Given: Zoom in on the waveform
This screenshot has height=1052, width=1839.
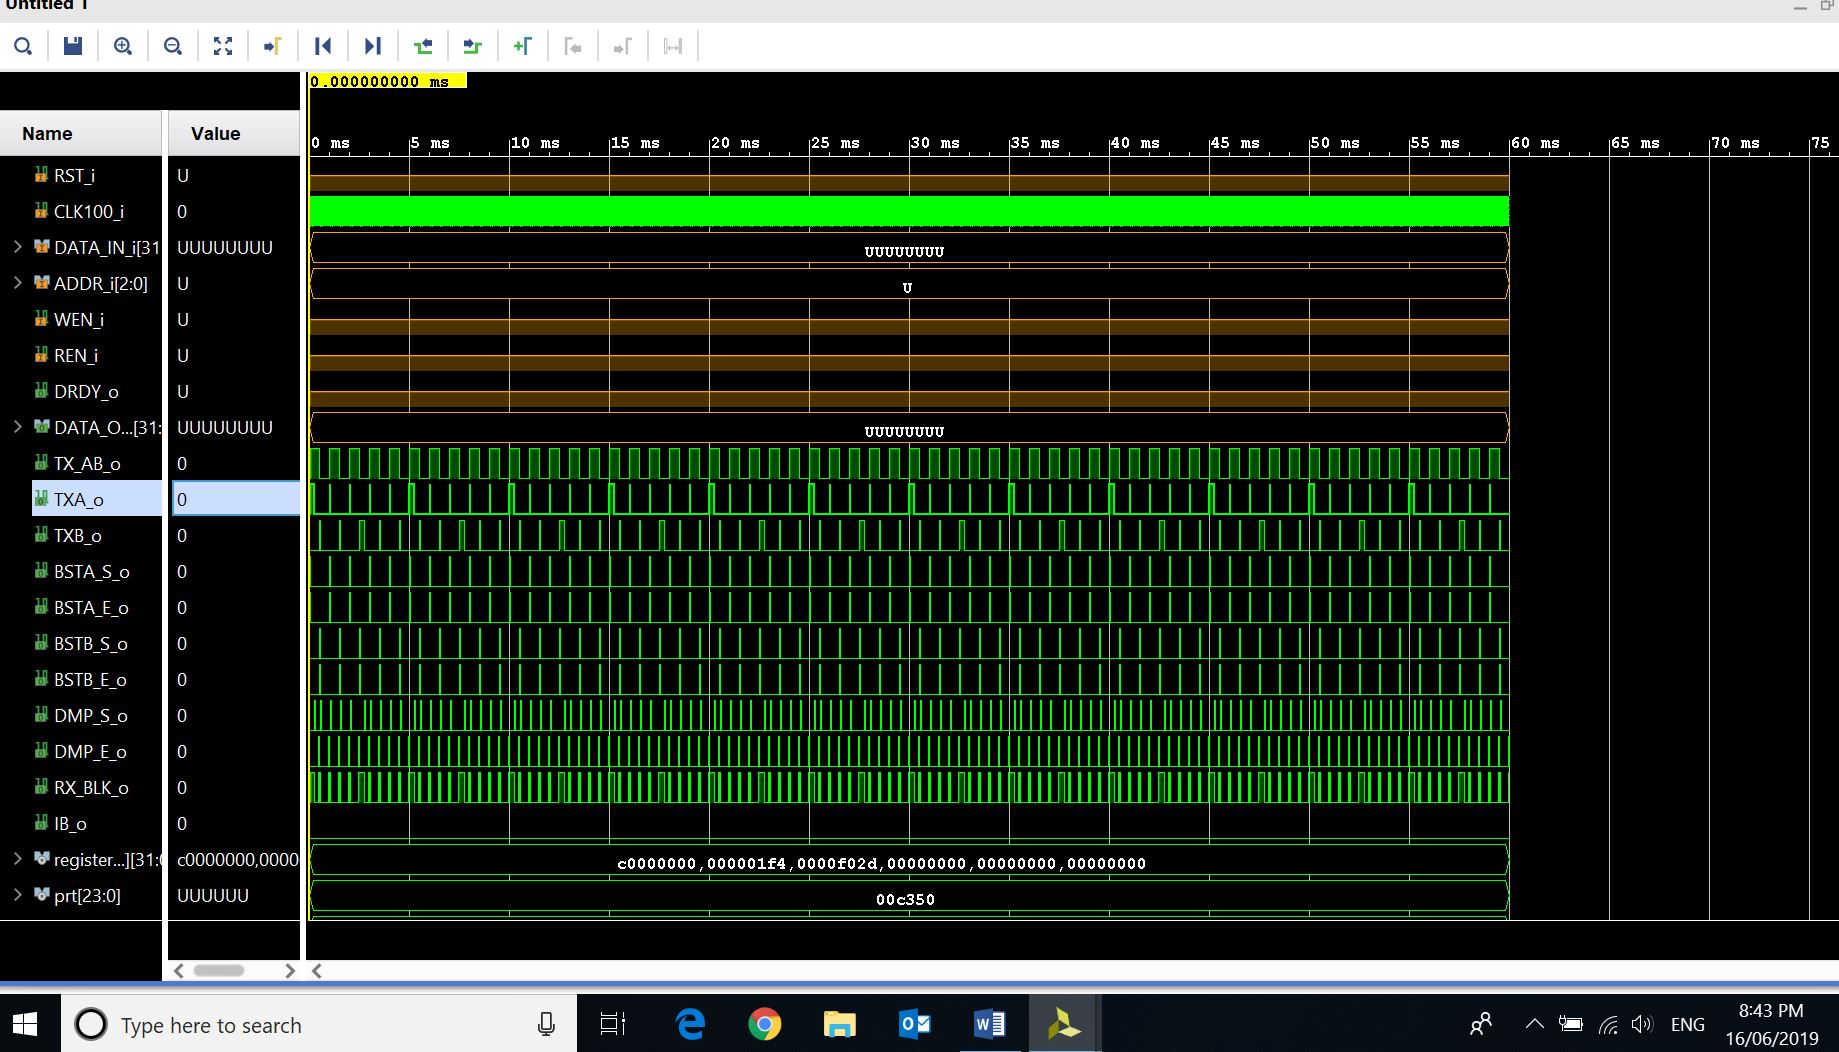Looking at the screenshot, I should (x=123, y=46).
